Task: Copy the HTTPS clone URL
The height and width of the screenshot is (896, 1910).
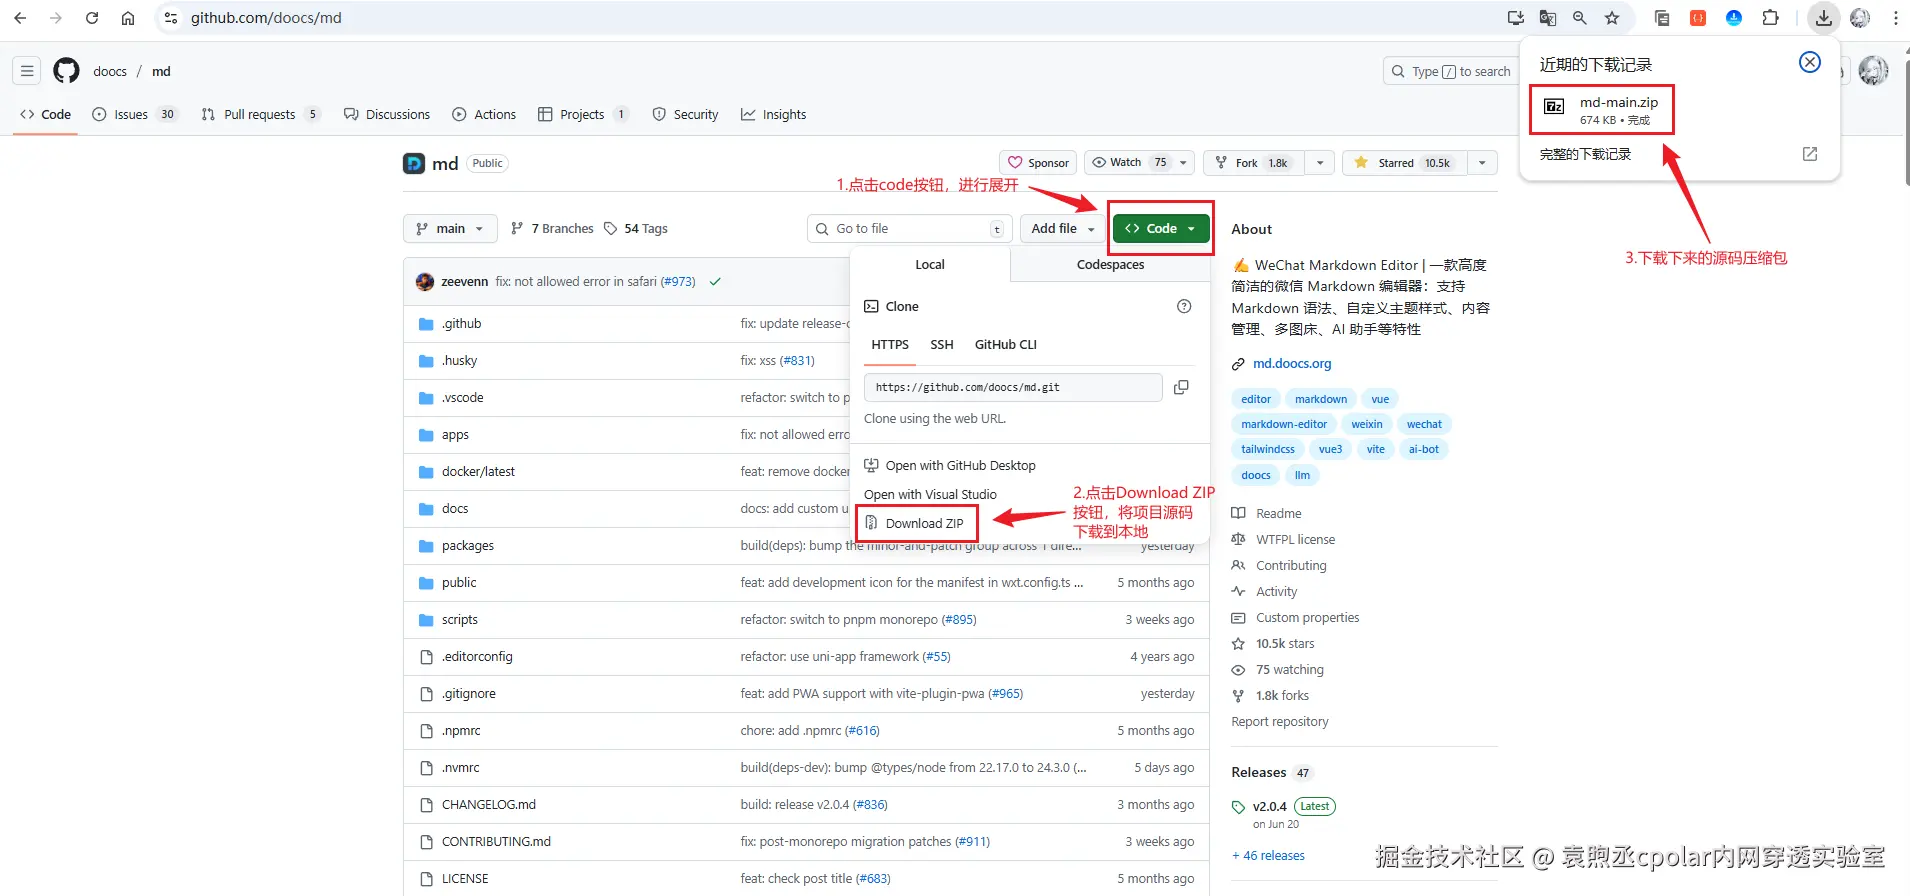Action: (1181, 387)
